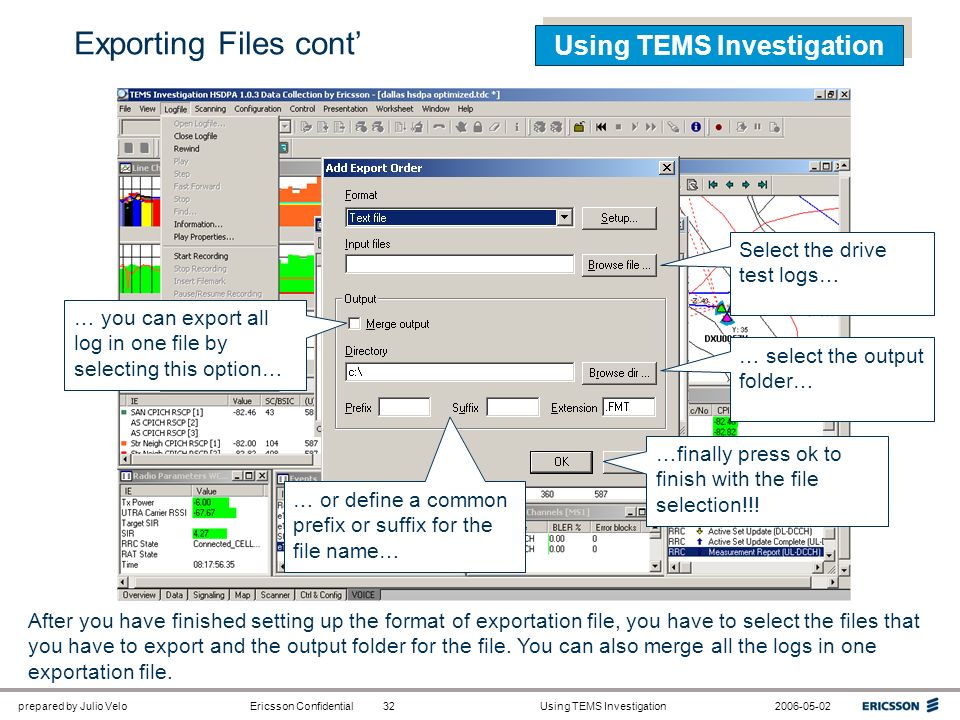Click the rewind logfile icon in toolbar
Screen dimensions: 960x720
pyautogui.click(x=601, y=127)
